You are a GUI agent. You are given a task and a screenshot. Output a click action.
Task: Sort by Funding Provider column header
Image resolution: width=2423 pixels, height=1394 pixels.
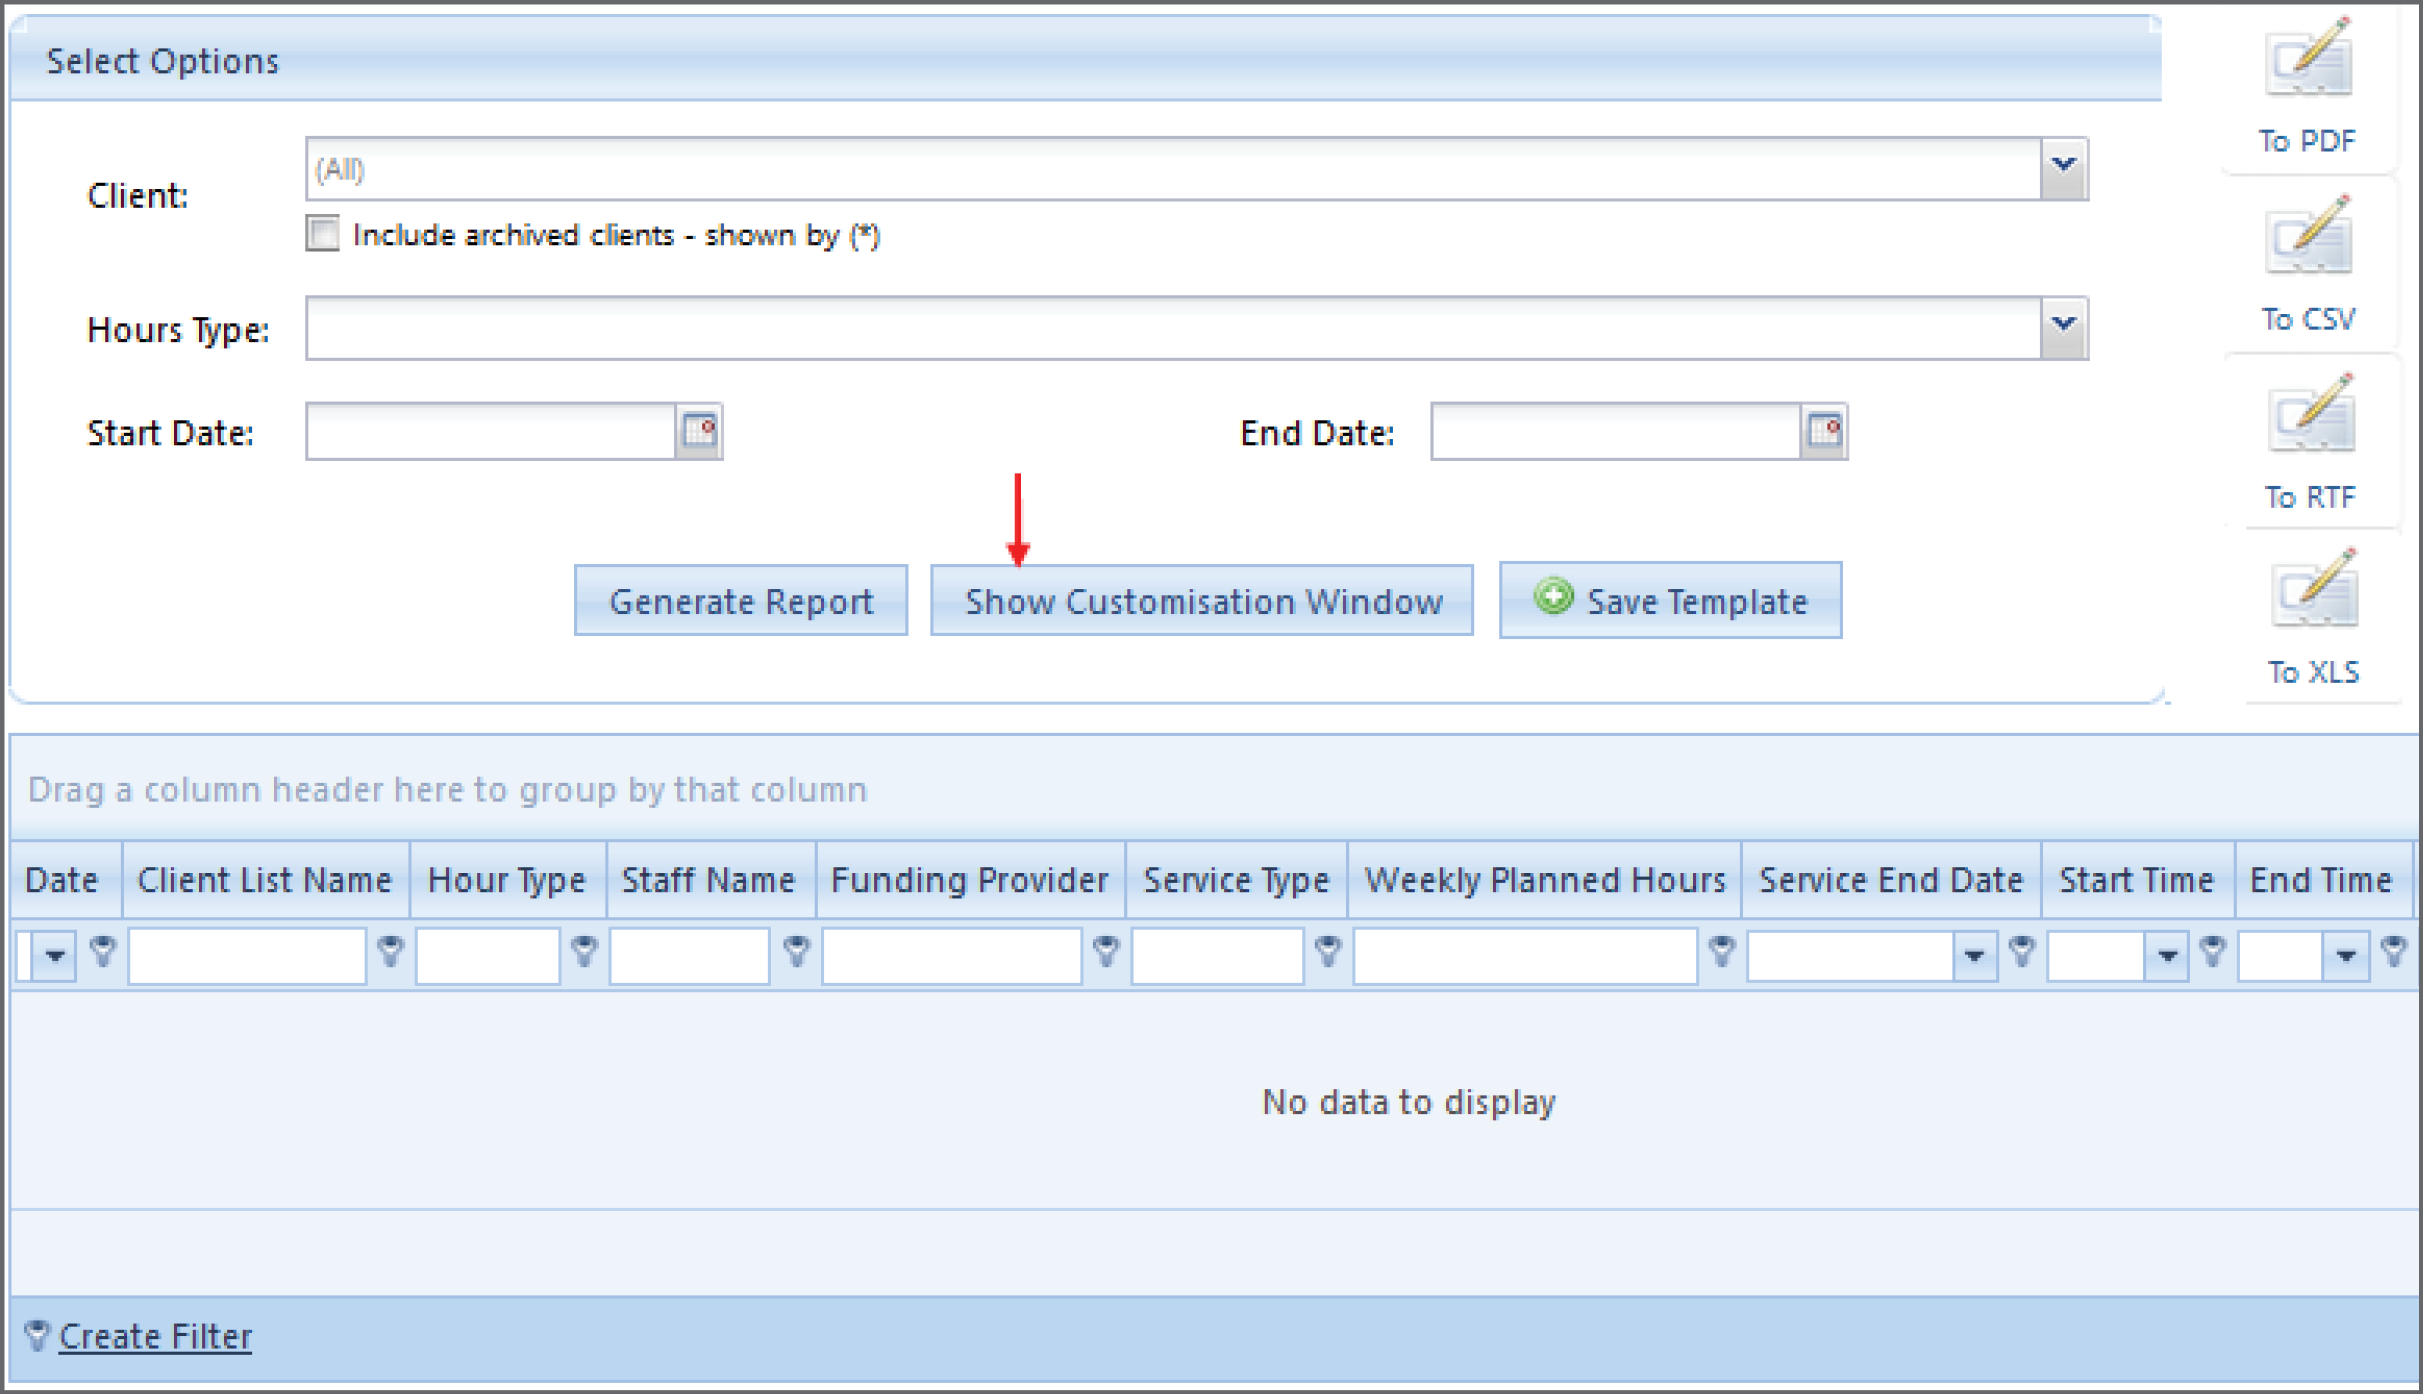coord(971,880)
